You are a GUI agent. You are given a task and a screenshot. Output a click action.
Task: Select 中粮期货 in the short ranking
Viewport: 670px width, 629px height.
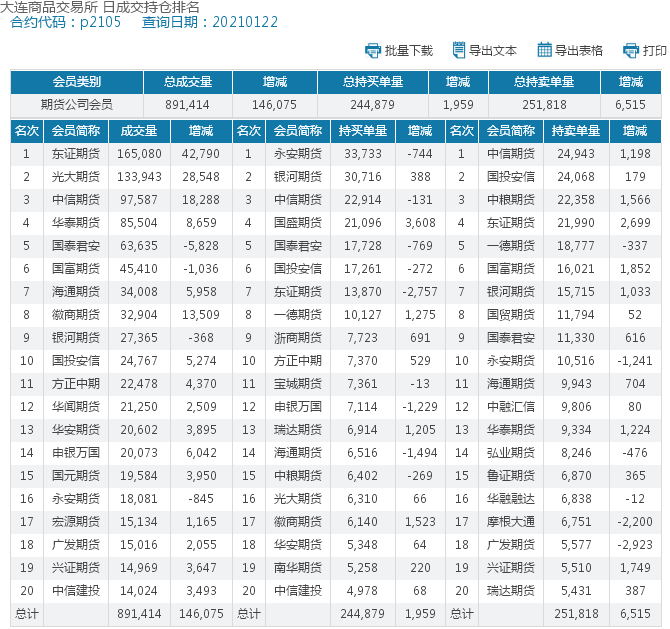coord(511,200)
